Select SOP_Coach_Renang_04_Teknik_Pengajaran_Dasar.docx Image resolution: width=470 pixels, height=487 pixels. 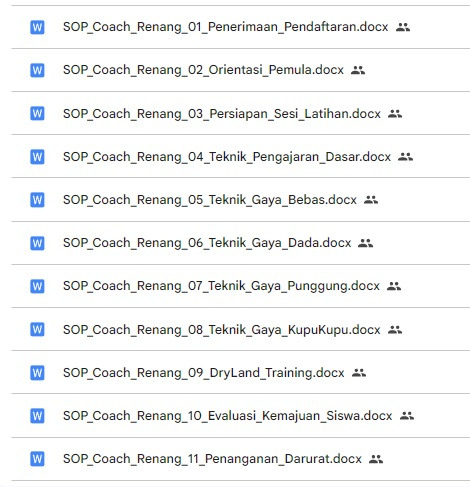click(x=227, y=157)
